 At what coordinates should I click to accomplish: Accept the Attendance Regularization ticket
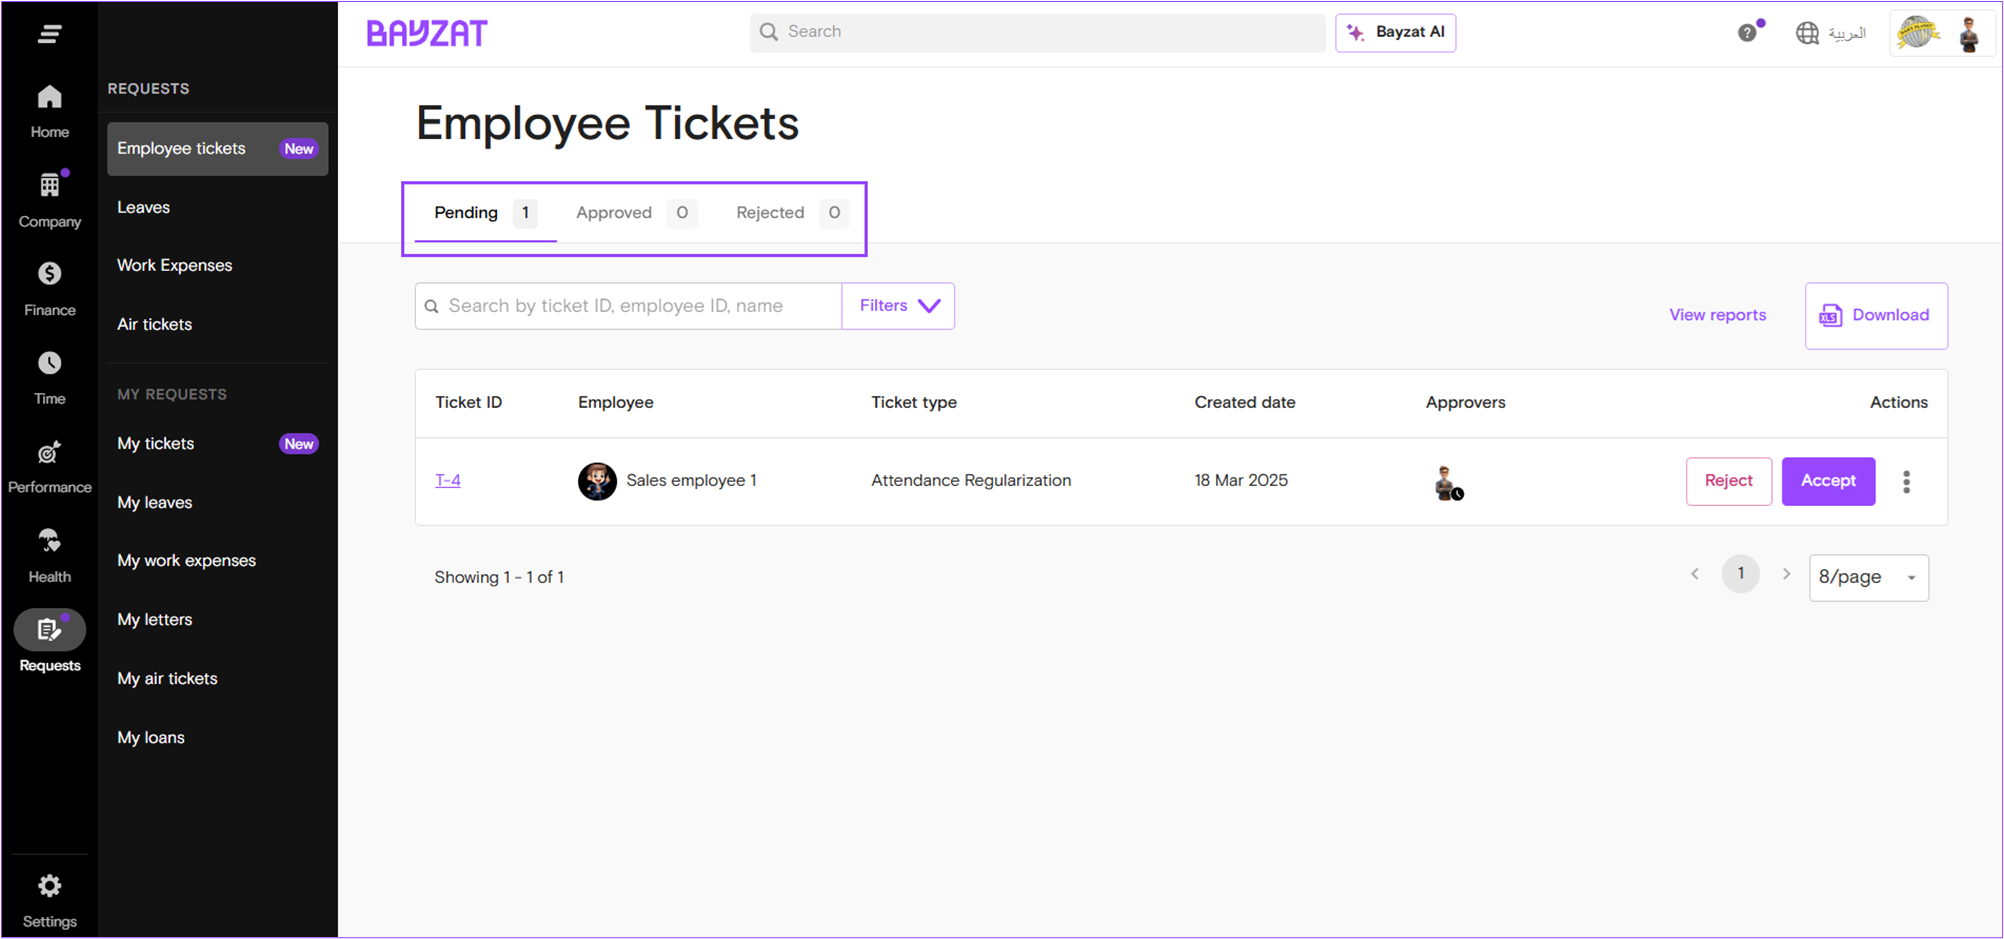tap(1827, 481)
